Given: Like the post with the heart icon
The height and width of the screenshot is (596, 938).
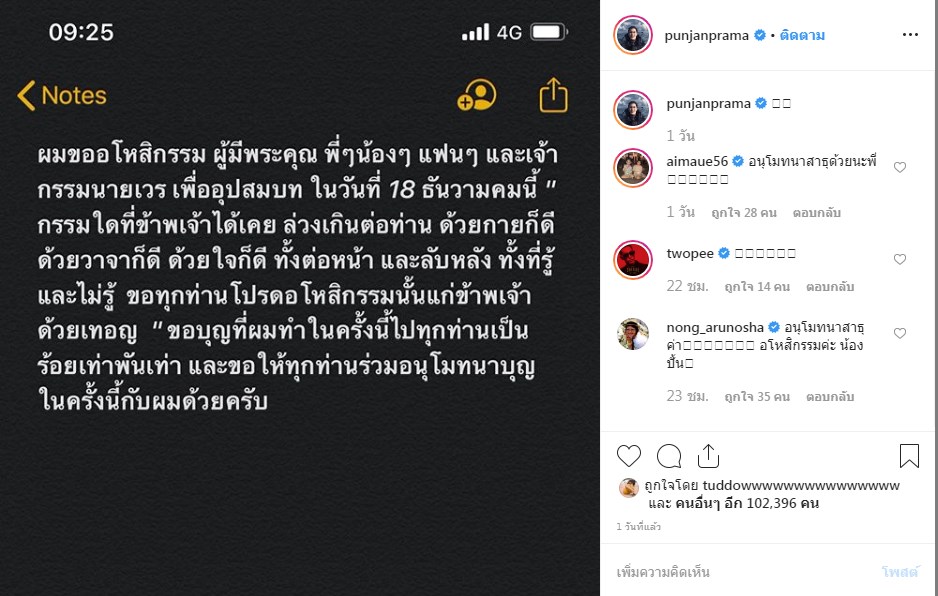Looking at the screenshot, I should click(629, 456).
